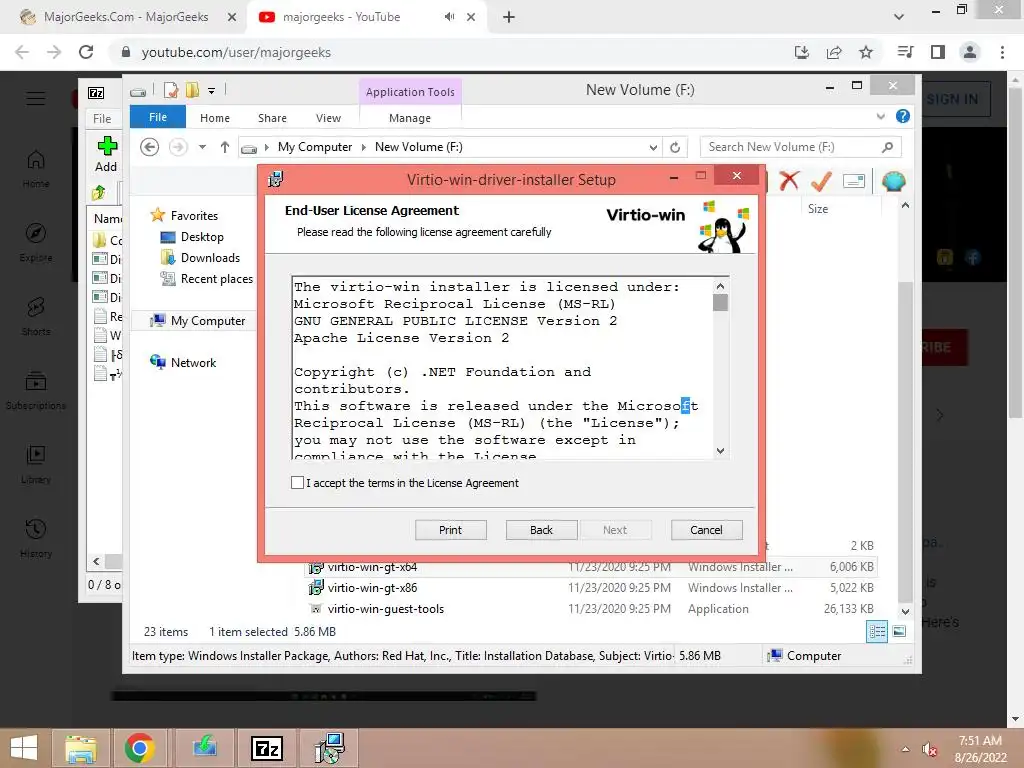Viewport: 1024px width, 768px height.
Task: Switch to MajorGeeks.Com browser tab
Action: [x=126, y=17]
